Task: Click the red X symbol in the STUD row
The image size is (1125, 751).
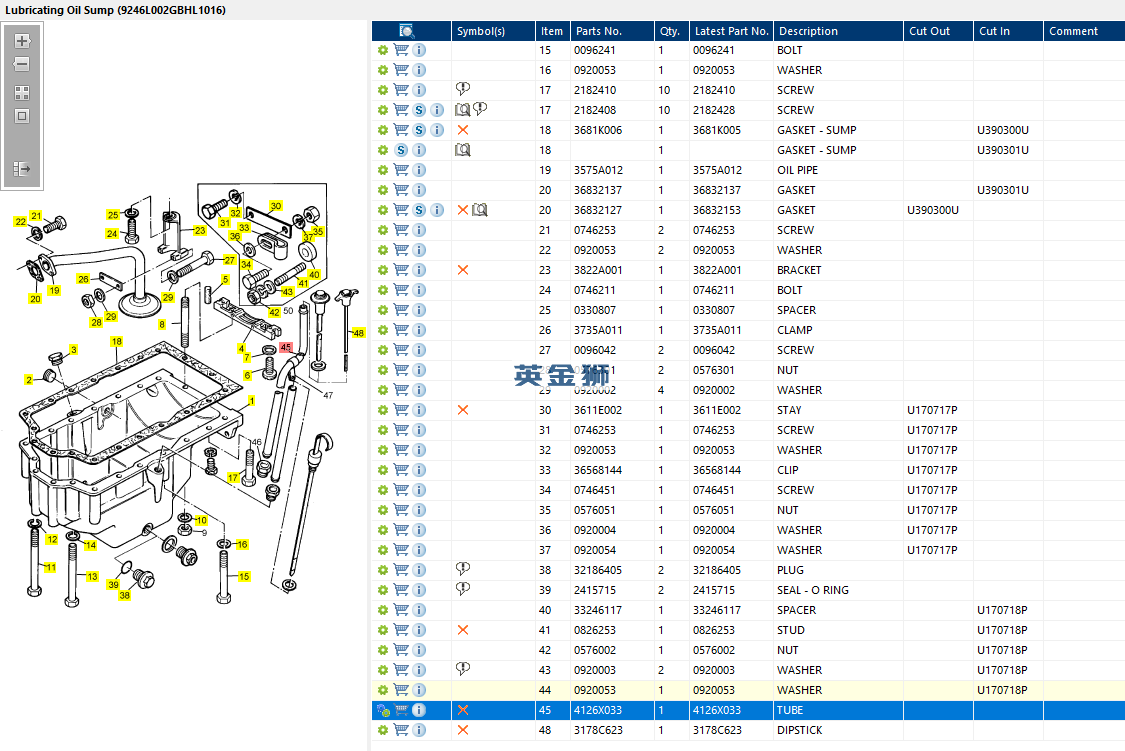Action: [x=463, y=630]
